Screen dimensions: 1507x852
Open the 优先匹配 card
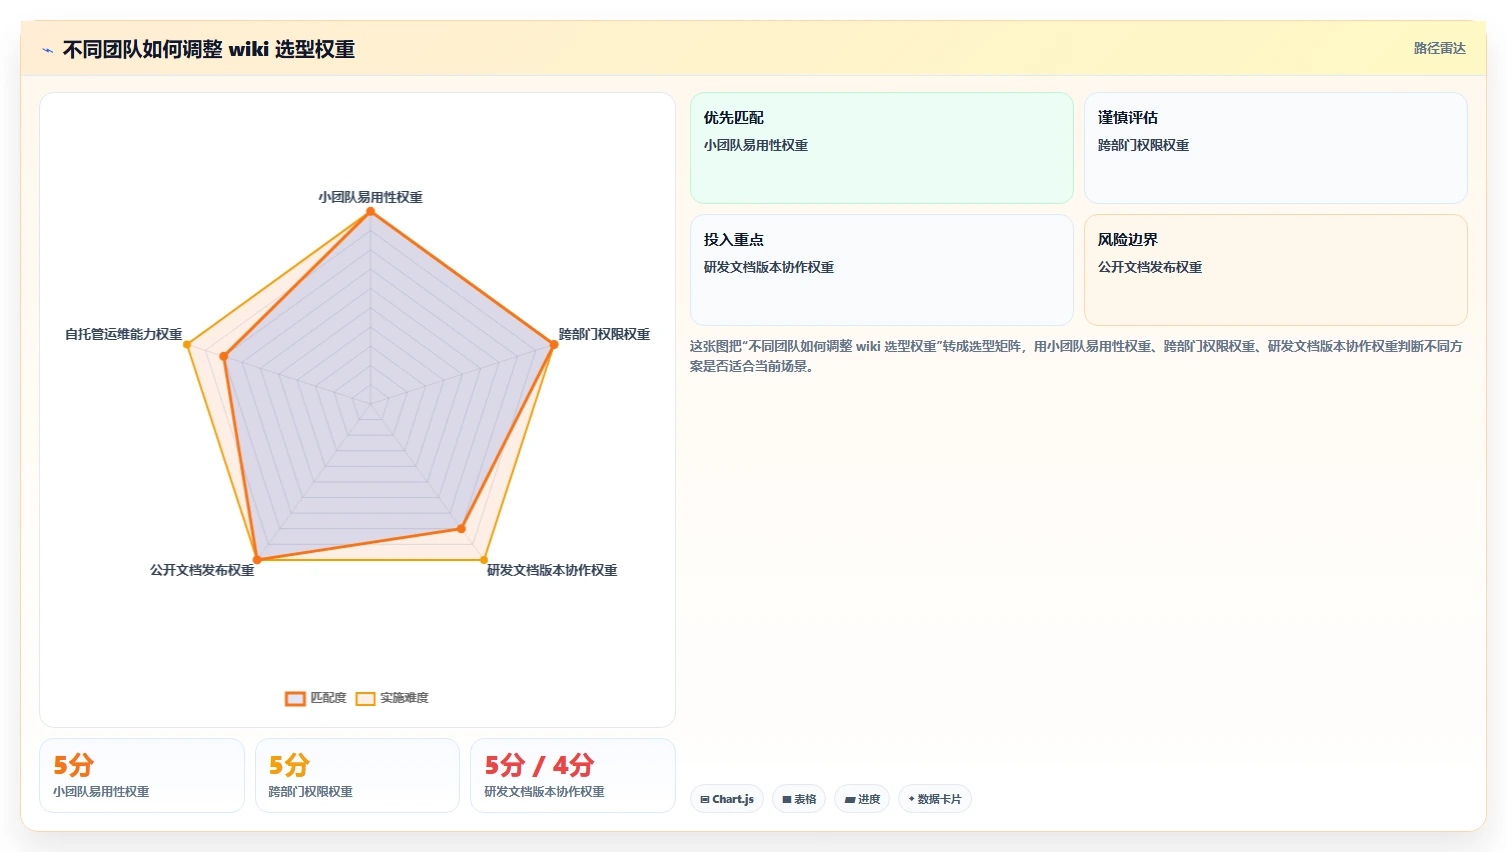(881, 148)
